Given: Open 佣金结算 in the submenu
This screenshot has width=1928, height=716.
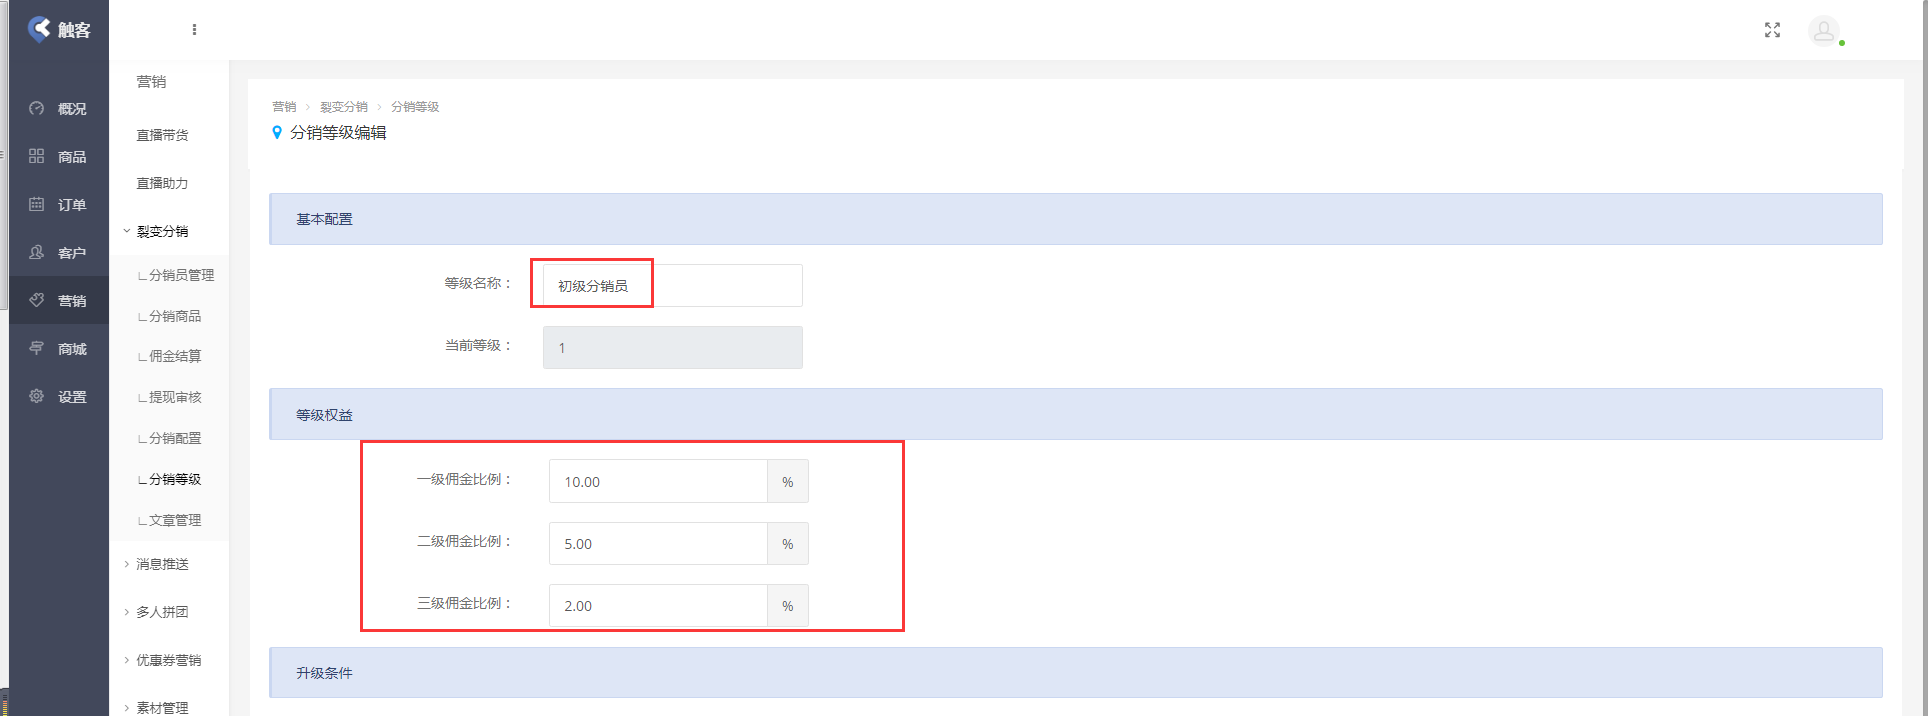Looking at the screenshot, I should tap(174, 356).
